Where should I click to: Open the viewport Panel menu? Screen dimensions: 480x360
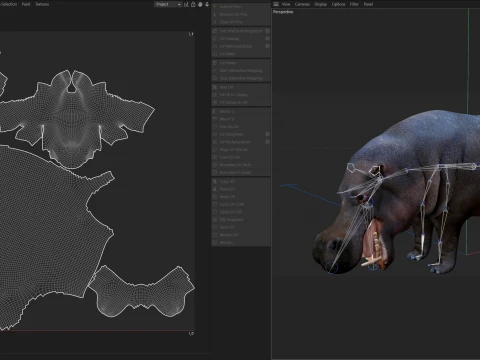point(368,4)
